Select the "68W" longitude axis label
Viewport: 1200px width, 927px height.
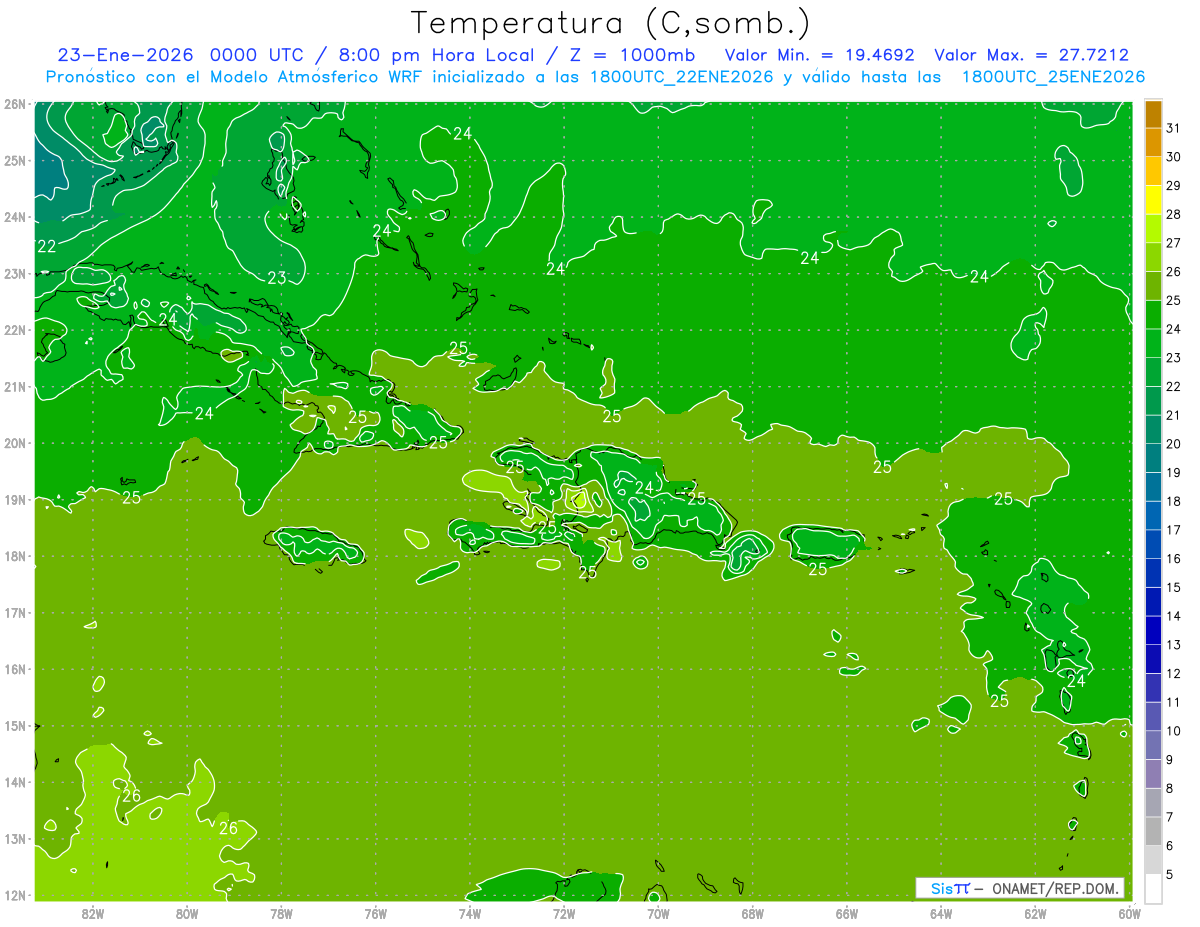(753, 913)
